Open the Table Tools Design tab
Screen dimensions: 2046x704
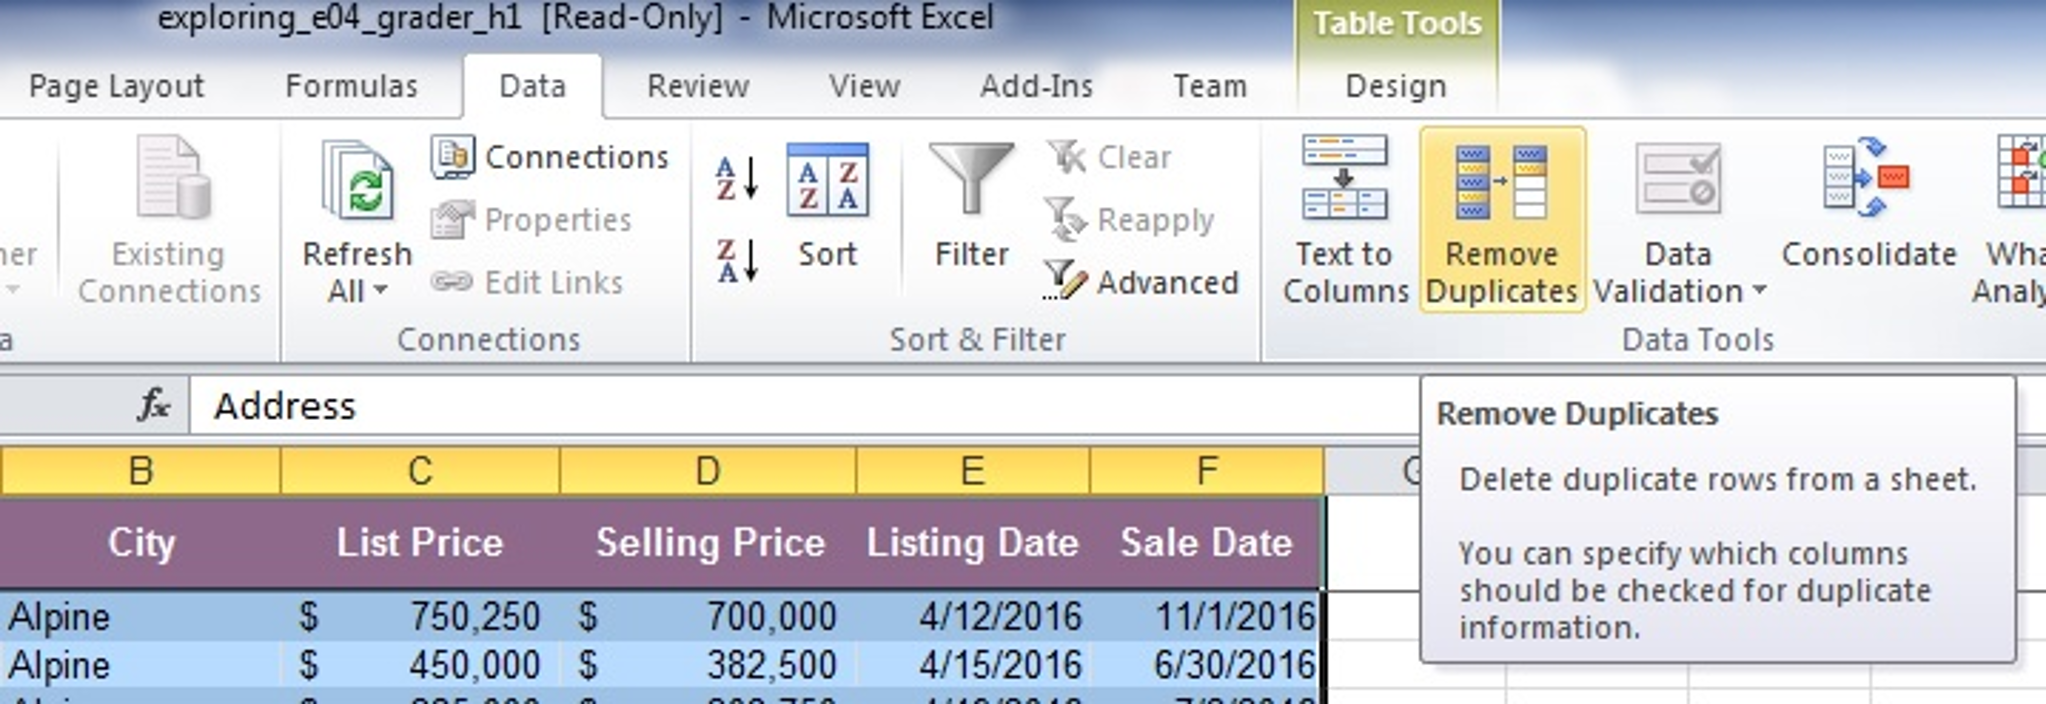[1396, 86]
